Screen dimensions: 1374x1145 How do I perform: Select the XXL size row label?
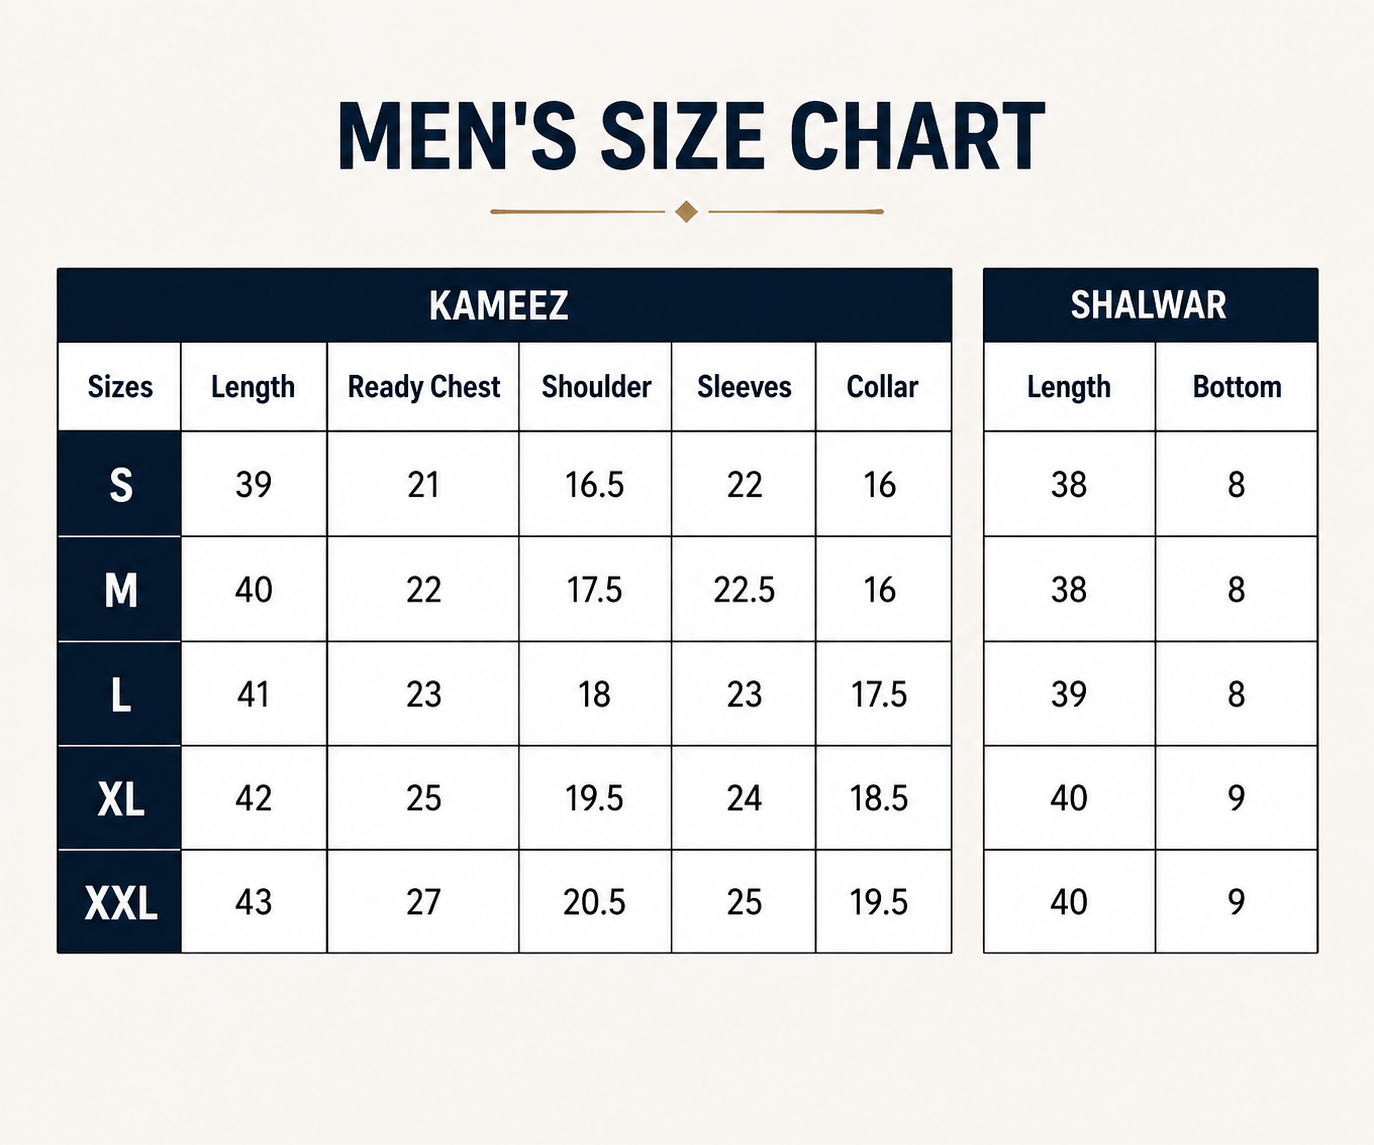120,902
